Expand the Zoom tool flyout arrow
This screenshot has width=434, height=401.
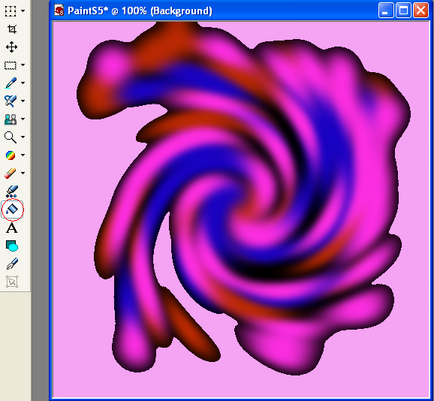(23, 137)
